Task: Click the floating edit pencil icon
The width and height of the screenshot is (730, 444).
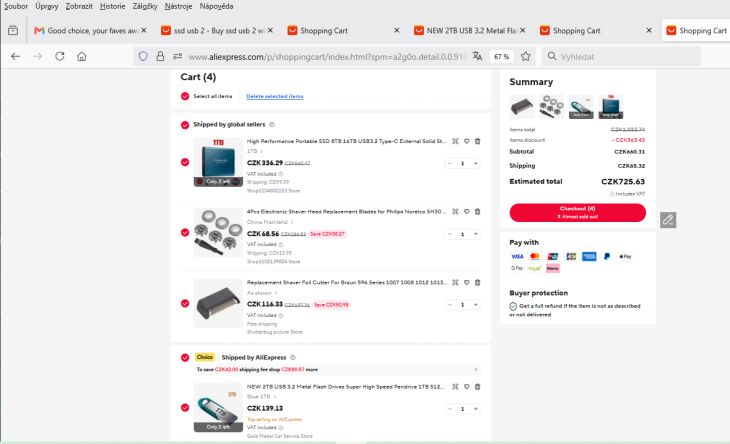Action: 668,220
